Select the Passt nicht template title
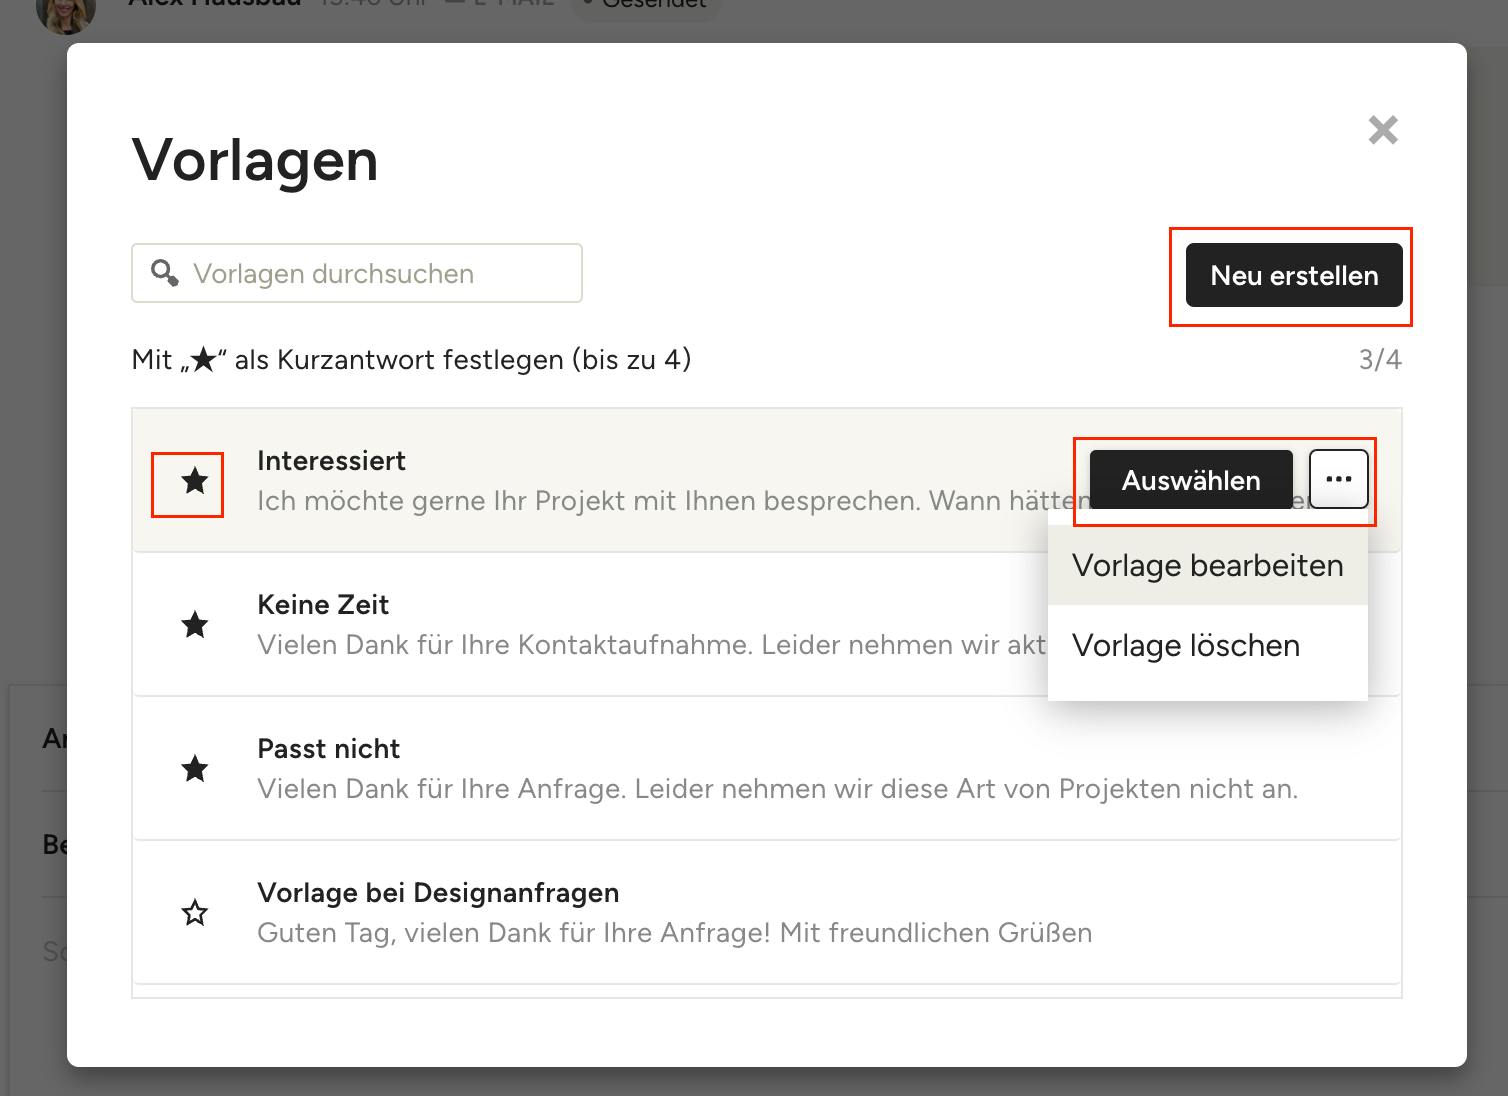This screenshot has height=1096, width=1508. click(x=328, y=749)
